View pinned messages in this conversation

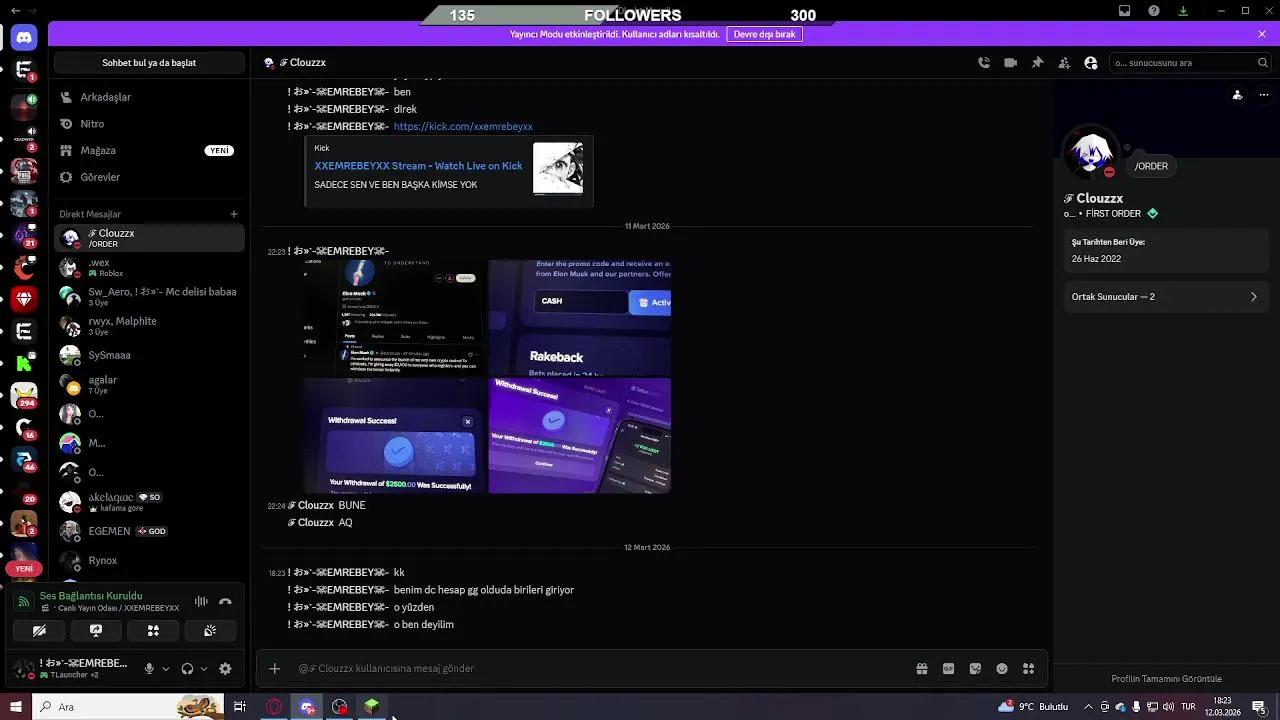click(x=1037, y=62)
